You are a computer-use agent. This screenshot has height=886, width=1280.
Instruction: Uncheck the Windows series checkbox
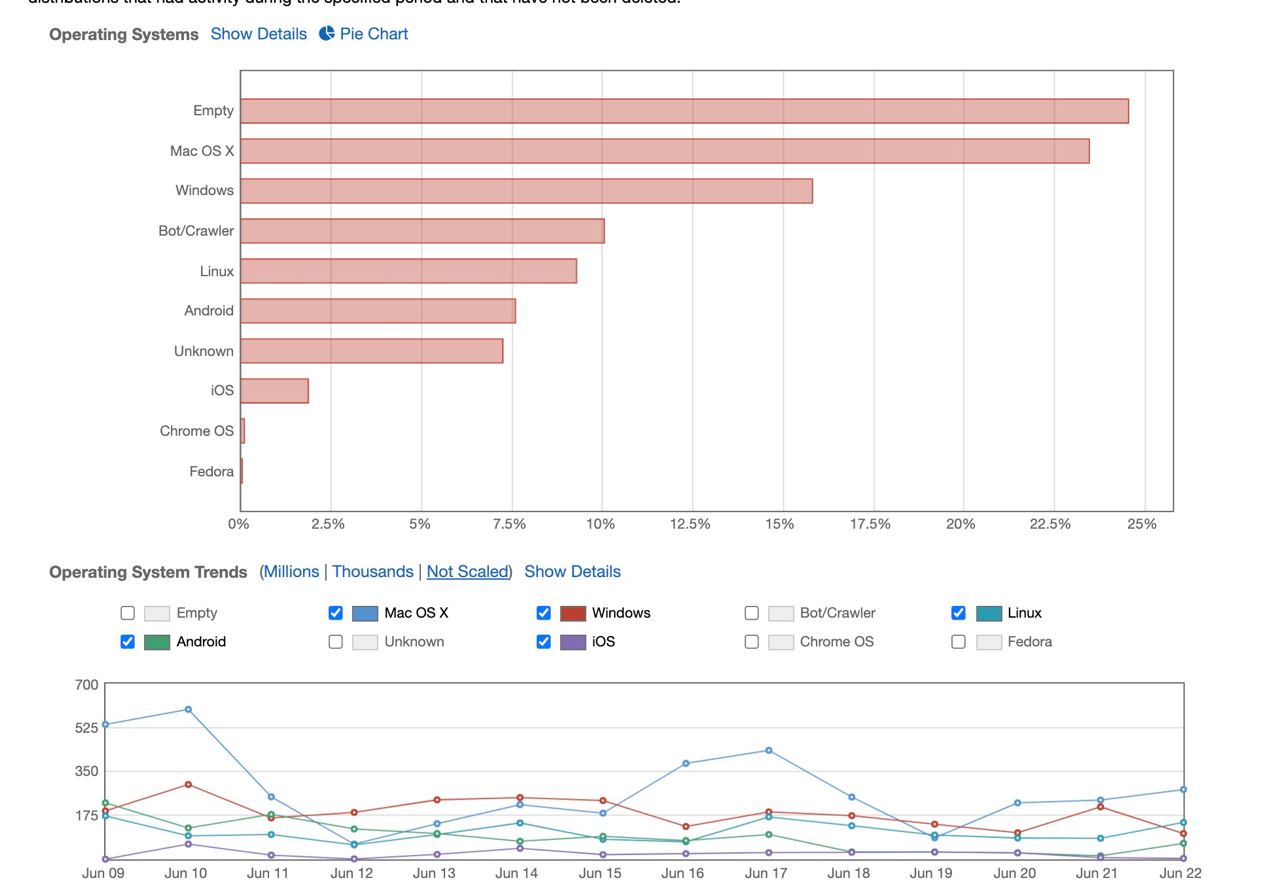pyautogui.click(x=543, y=613)
